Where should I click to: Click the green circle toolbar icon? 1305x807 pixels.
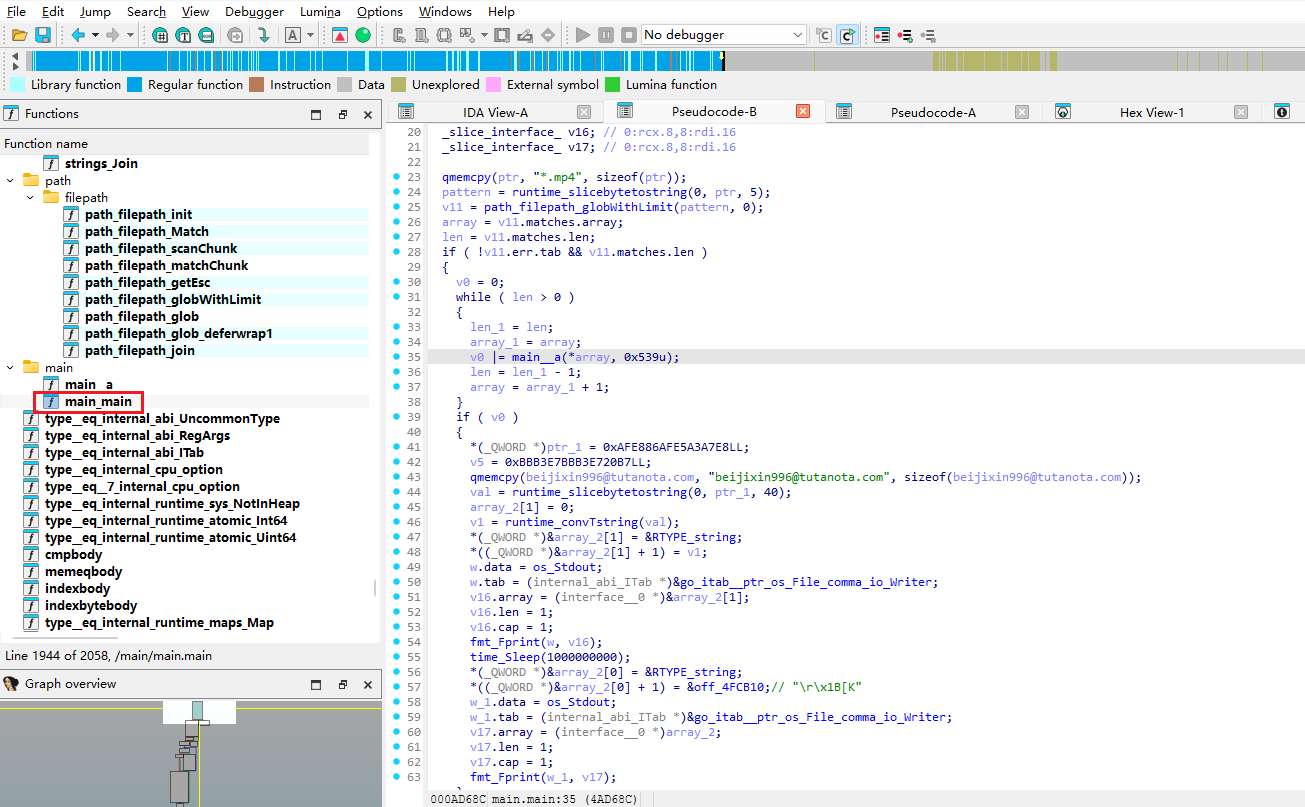click(x=362, y=35)
